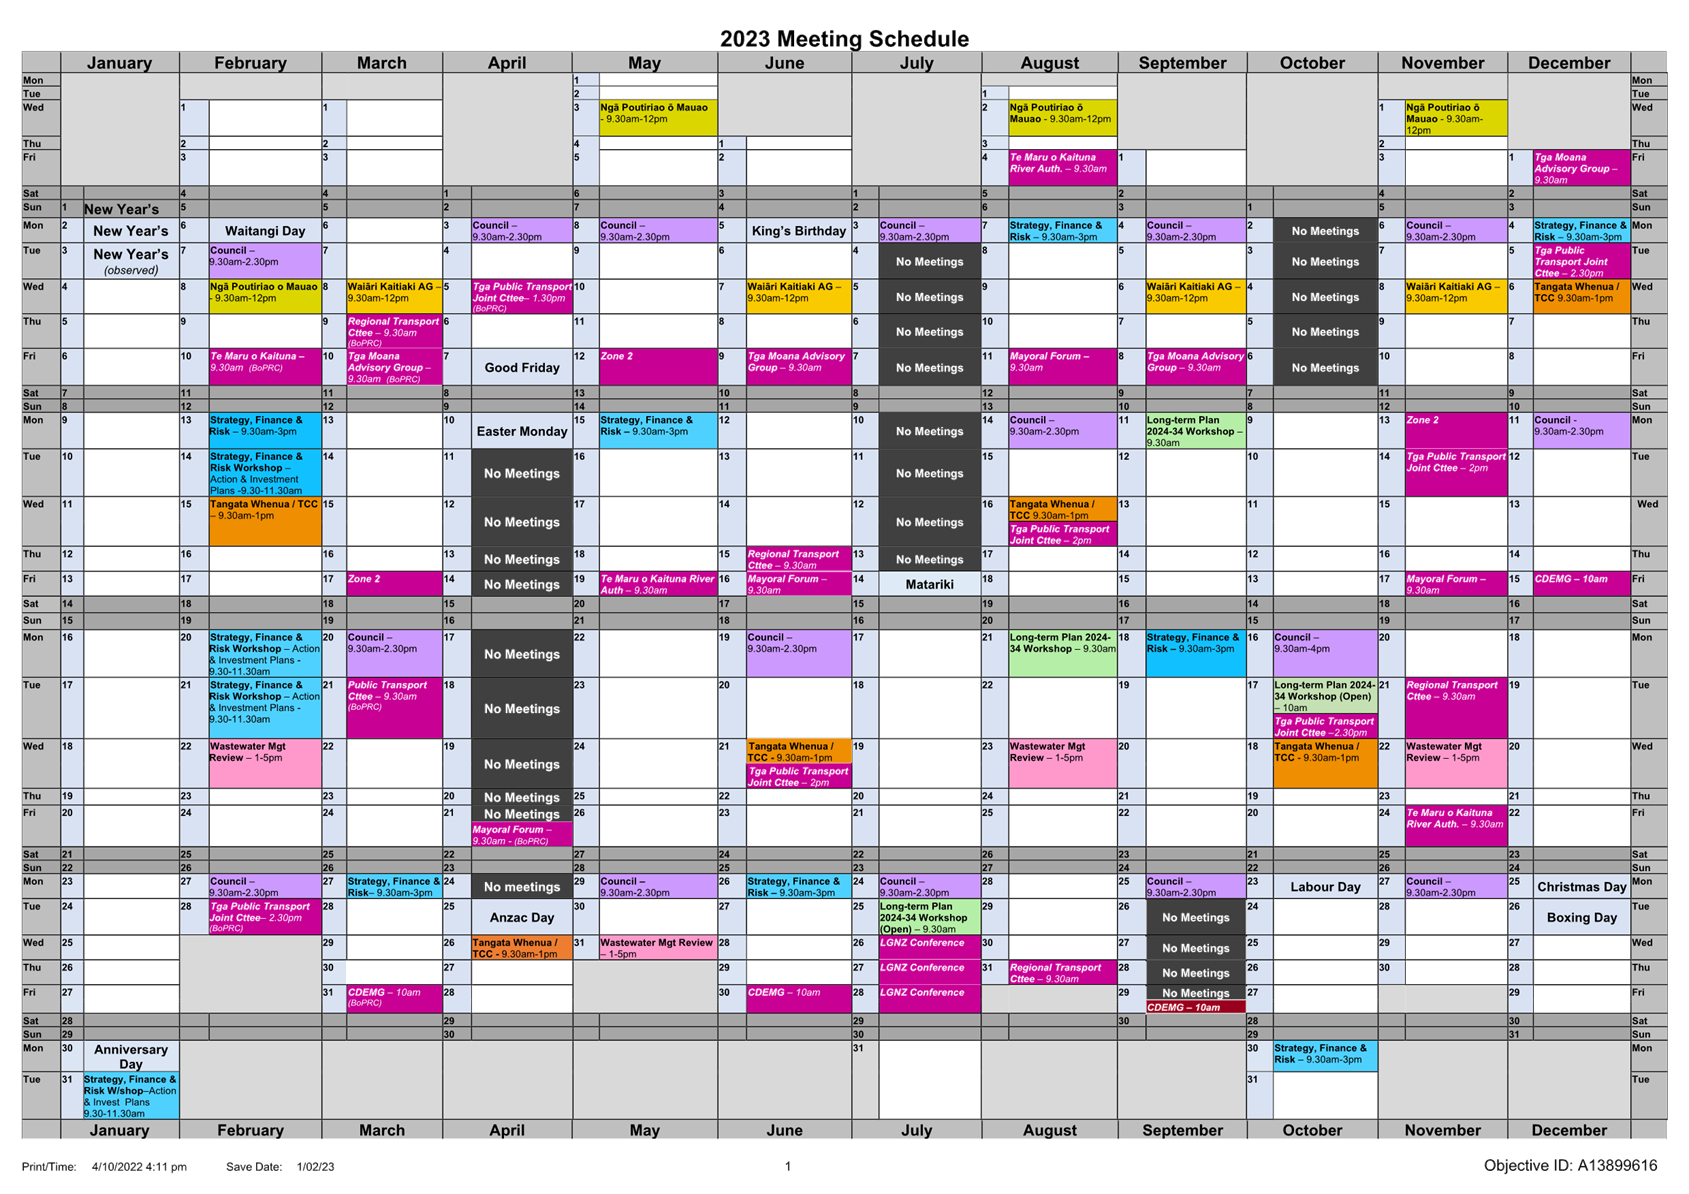
Task: Click 'Tga Public Transport Joint Cttee' on 28 February
Action: 265,918
